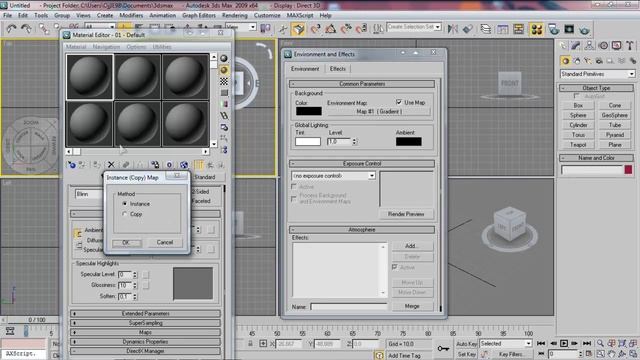Click Show Map in Viewport icon
This screenshot has width=640, height=360.
tap(184, 165)
